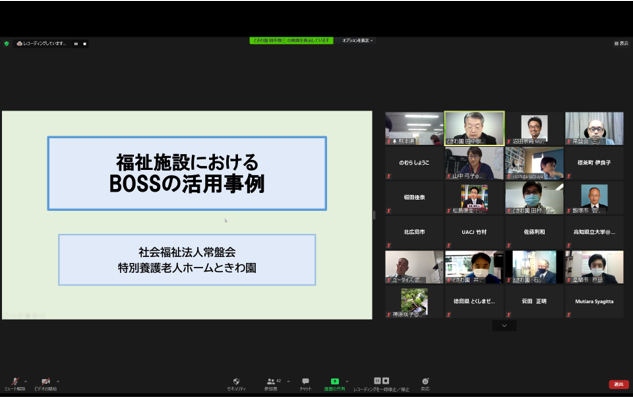Expand video options arrow beside camera
The width and height of the screenshot is (633, 397).
coord(58,381)
